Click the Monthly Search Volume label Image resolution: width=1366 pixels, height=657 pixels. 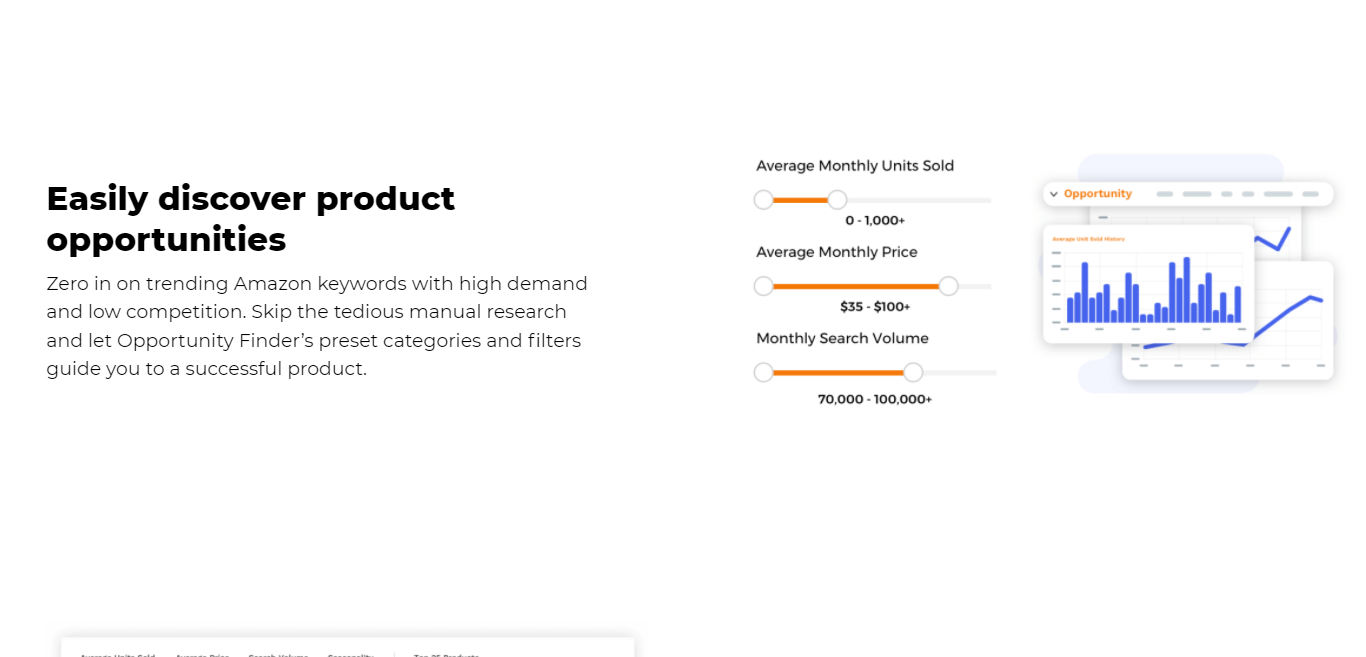pyautogui.click(x=842, y=339)
